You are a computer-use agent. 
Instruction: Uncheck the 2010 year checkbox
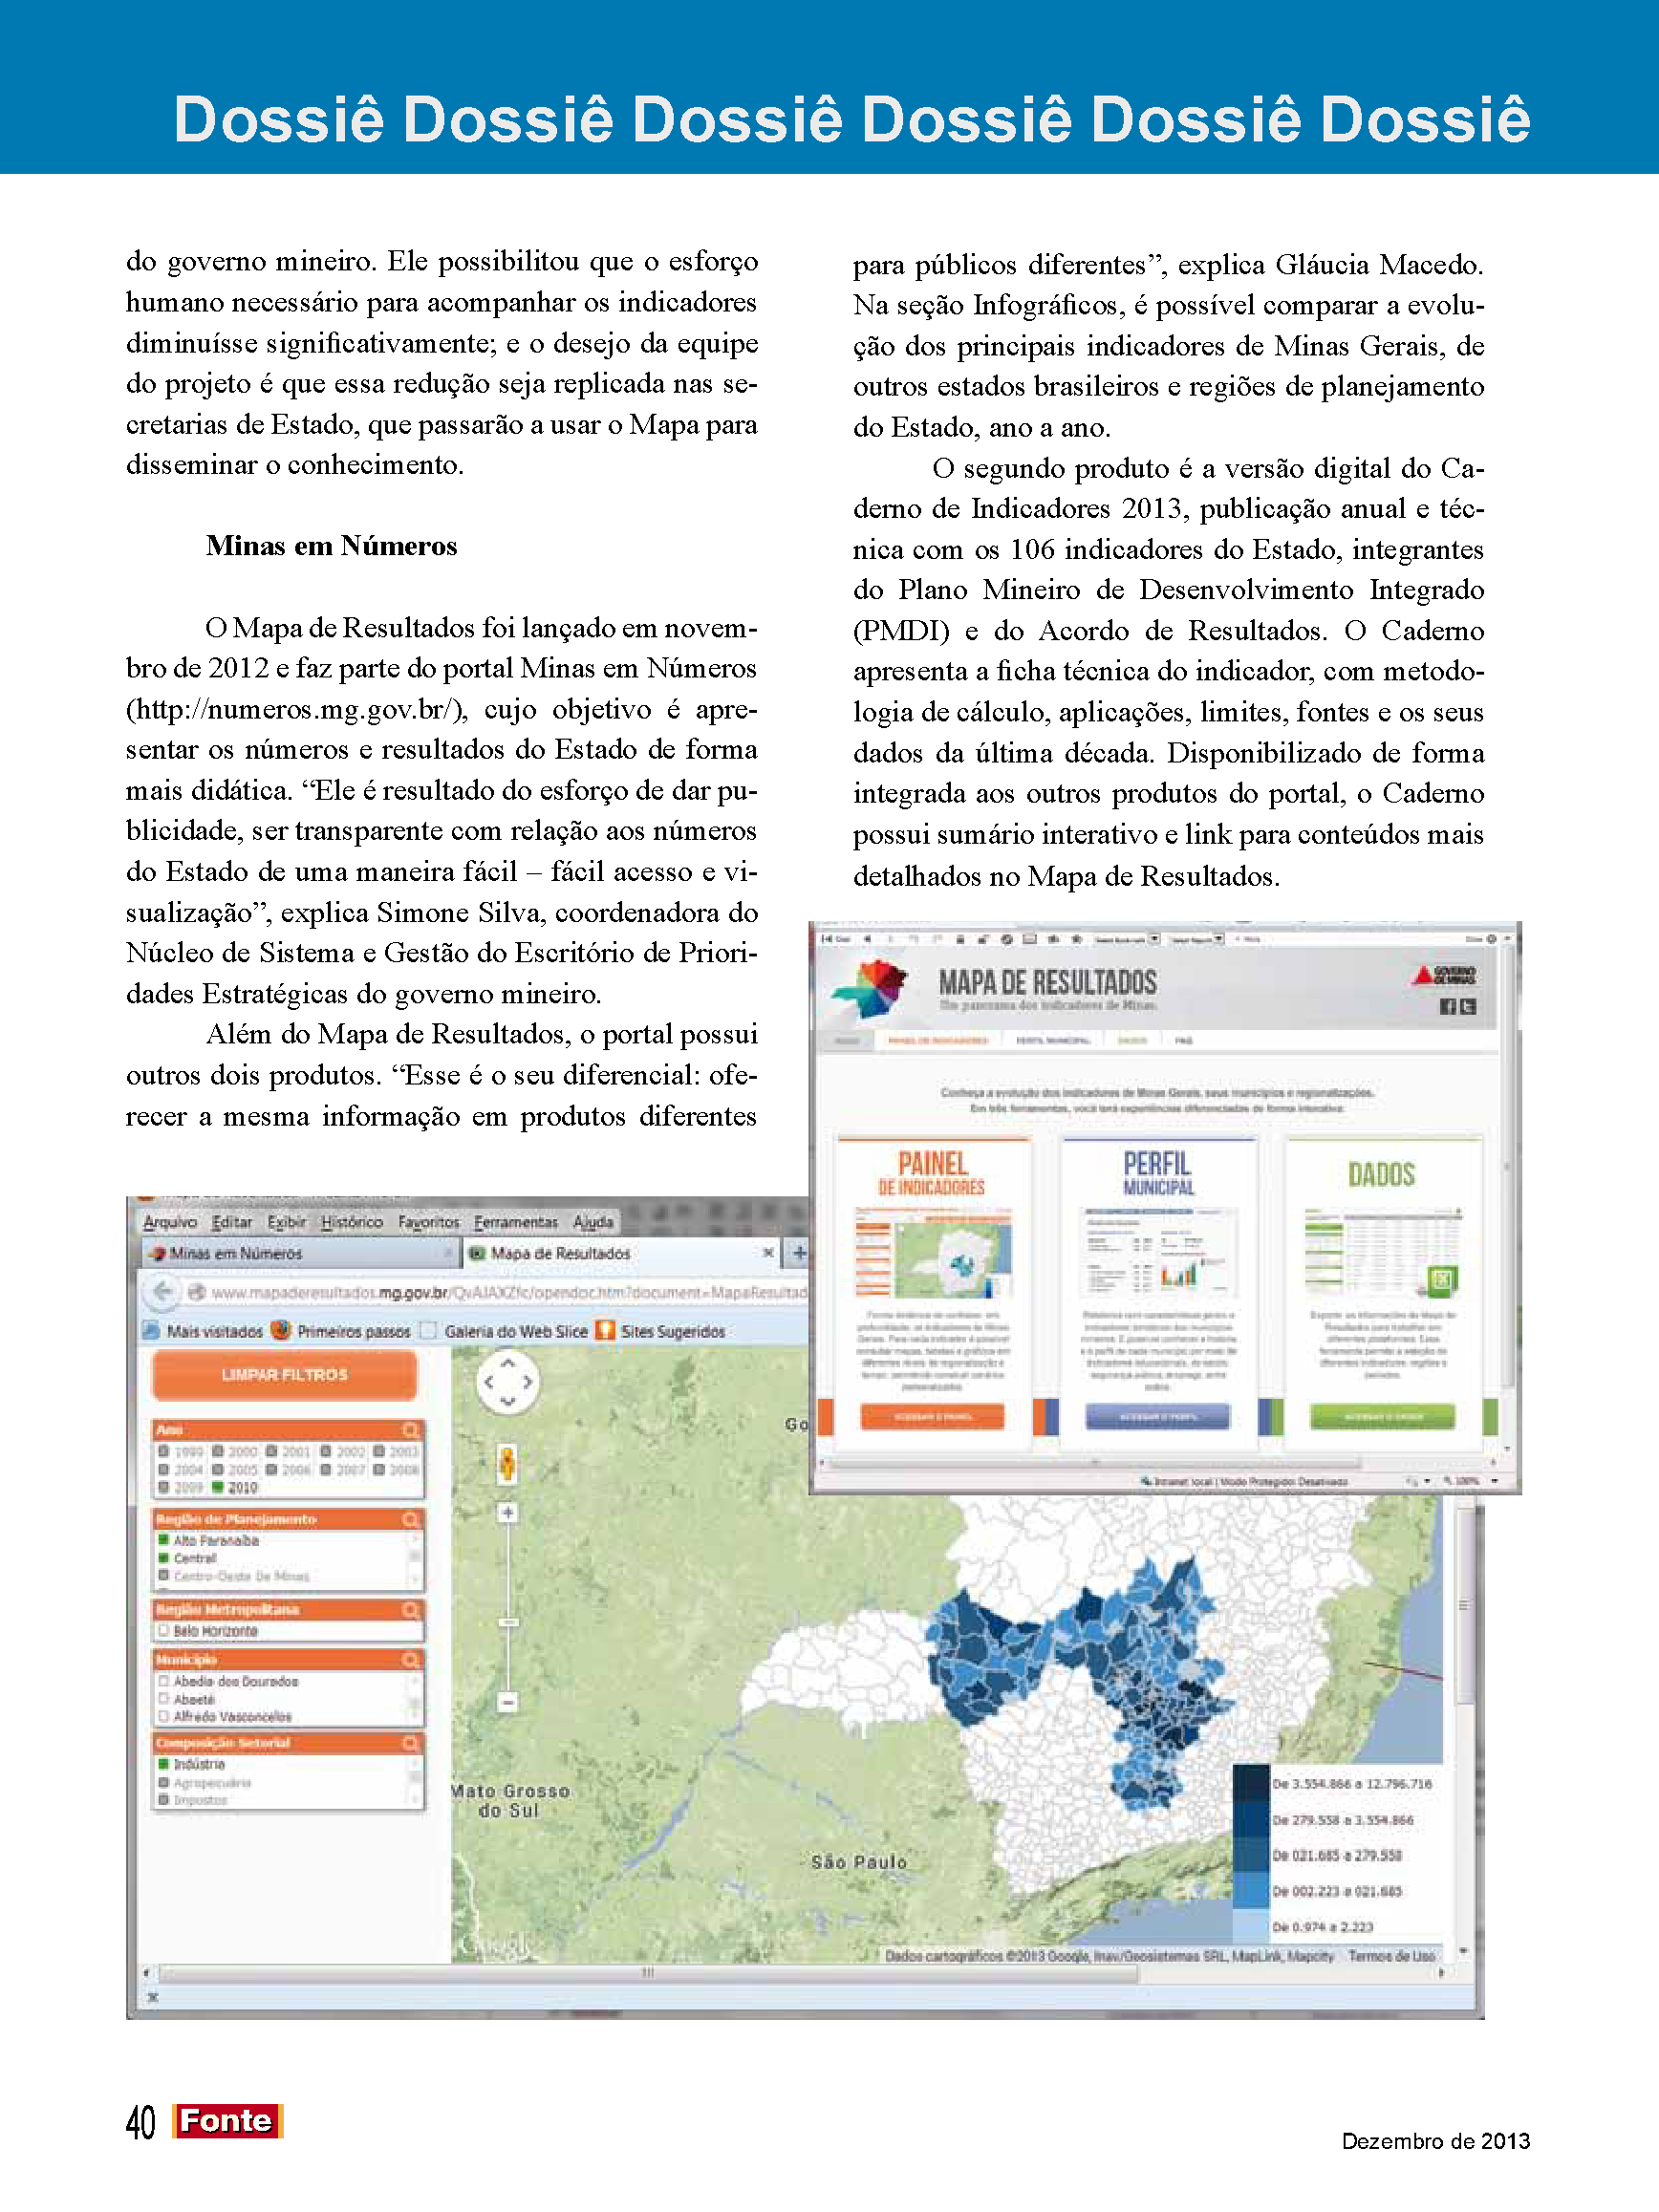tap(217, 1487)
